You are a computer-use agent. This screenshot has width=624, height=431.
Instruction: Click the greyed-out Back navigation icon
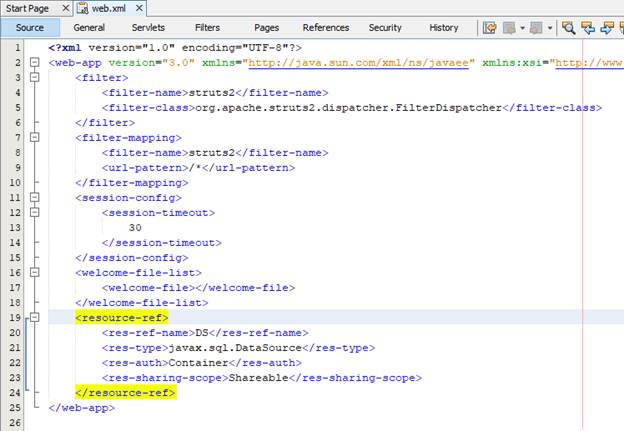click(x=509, y=27)
